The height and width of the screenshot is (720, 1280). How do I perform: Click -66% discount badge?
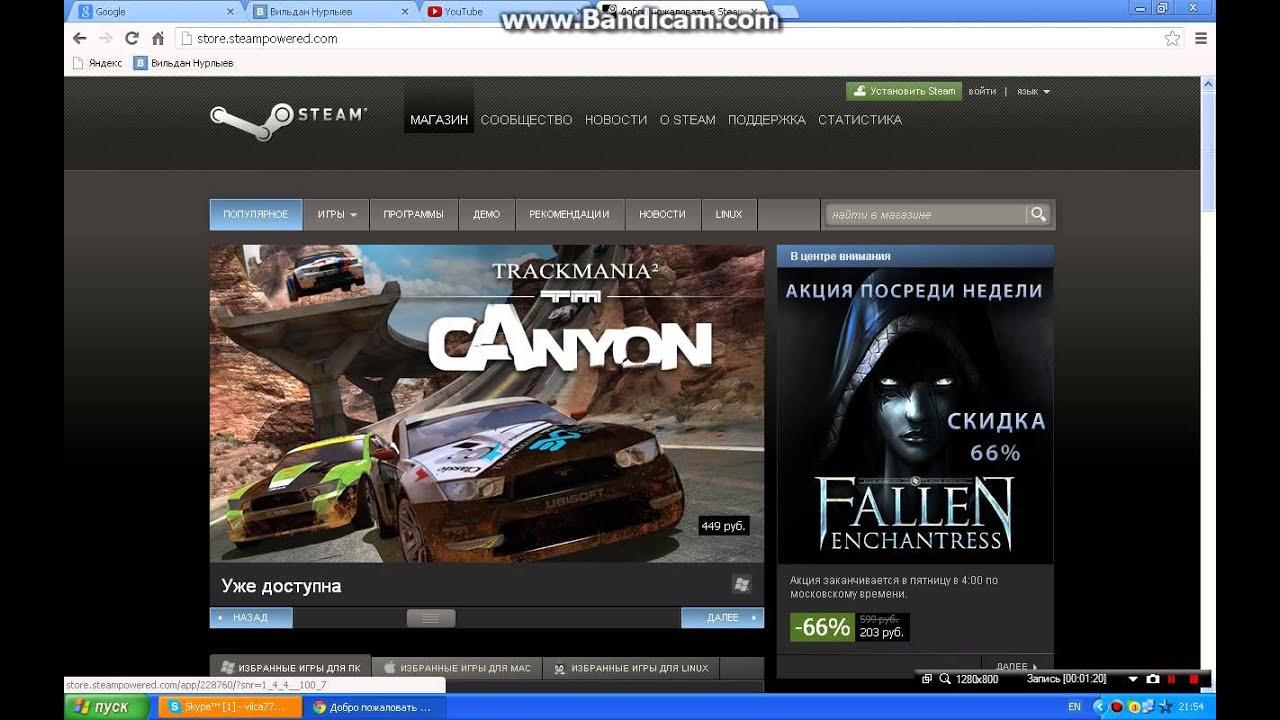822,627
